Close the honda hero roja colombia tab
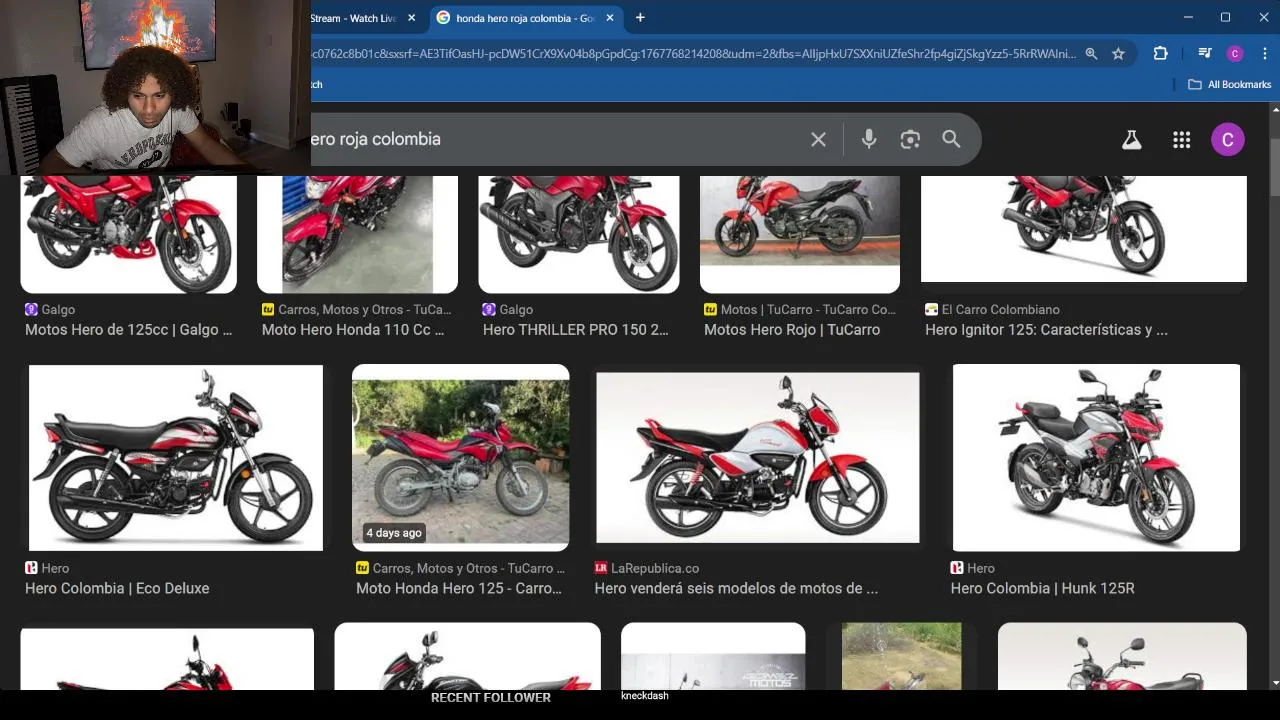Screen dimensions: 1280x720 610,18
